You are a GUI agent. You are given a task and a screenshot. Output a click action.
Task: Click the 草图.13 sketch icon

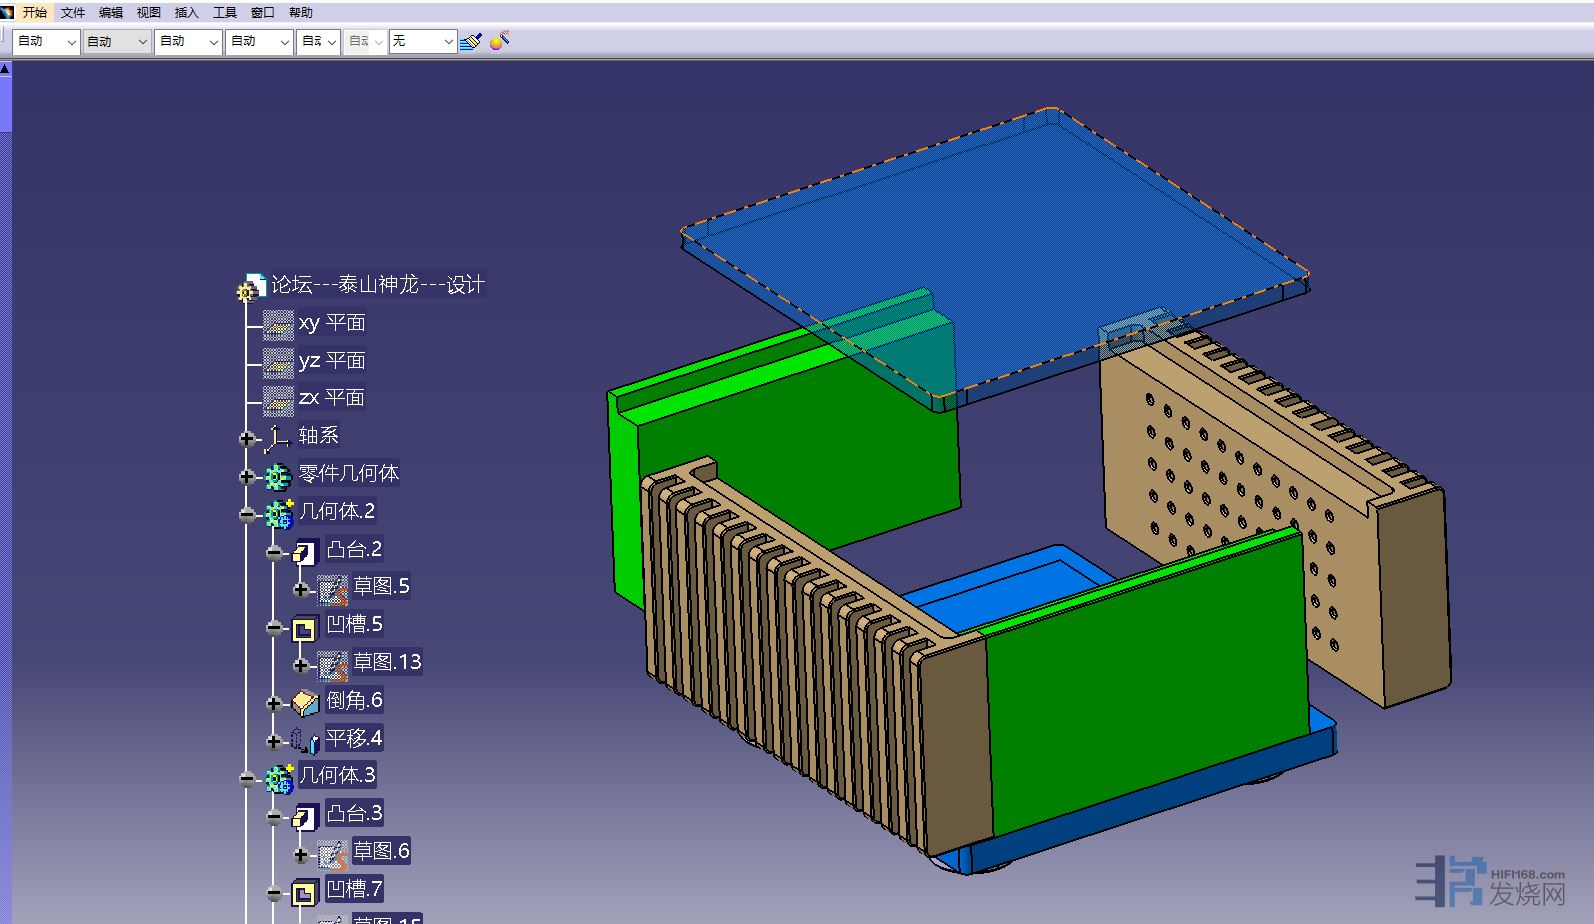[x=332, y=664]
